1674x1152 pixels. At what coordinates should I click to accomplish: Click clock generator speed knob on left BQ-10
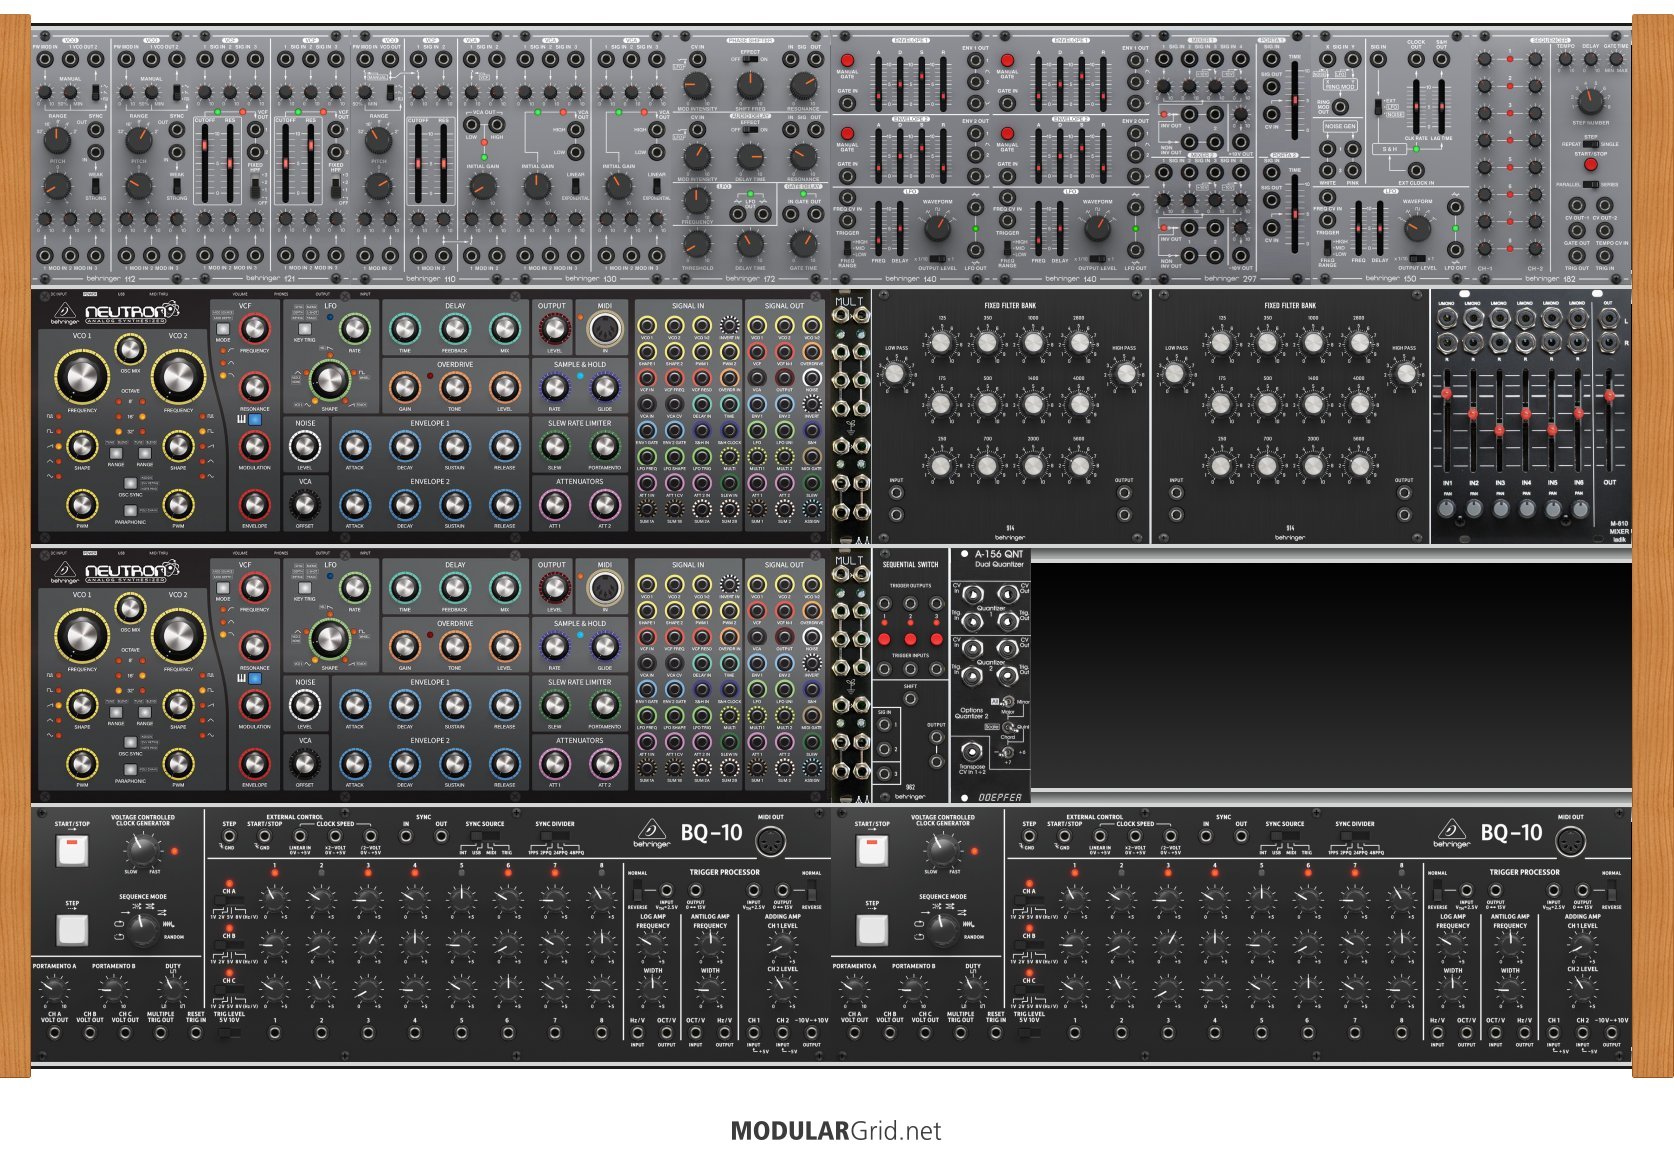click(x=142, y=851)
